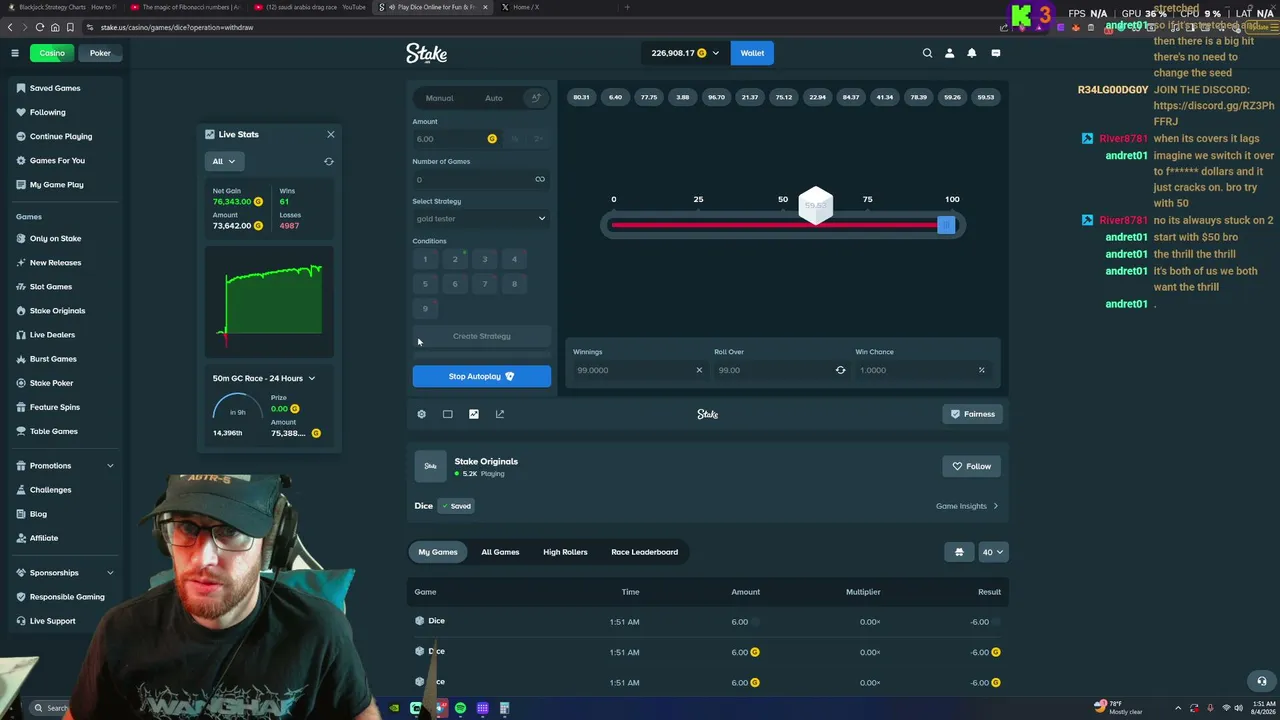This screenshot has height=720, width=1280.
Task: Click the Wallet button
Action: pyautogui.click(x=752, y=53)
